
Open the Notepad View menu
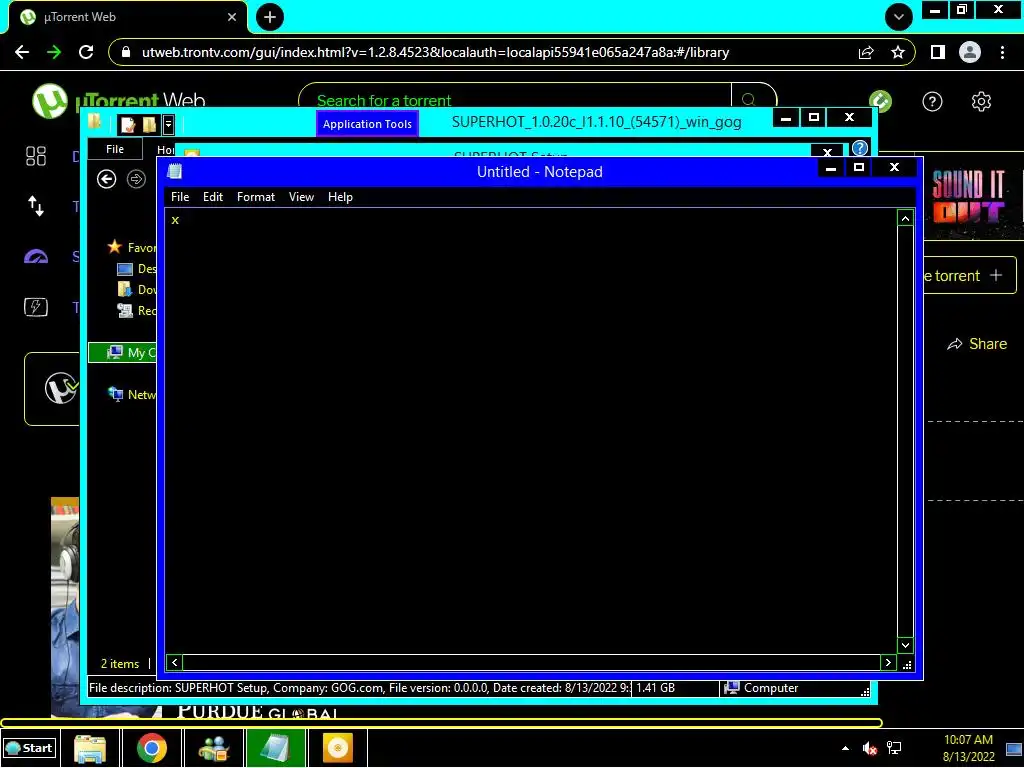click(x=301, y=197)
